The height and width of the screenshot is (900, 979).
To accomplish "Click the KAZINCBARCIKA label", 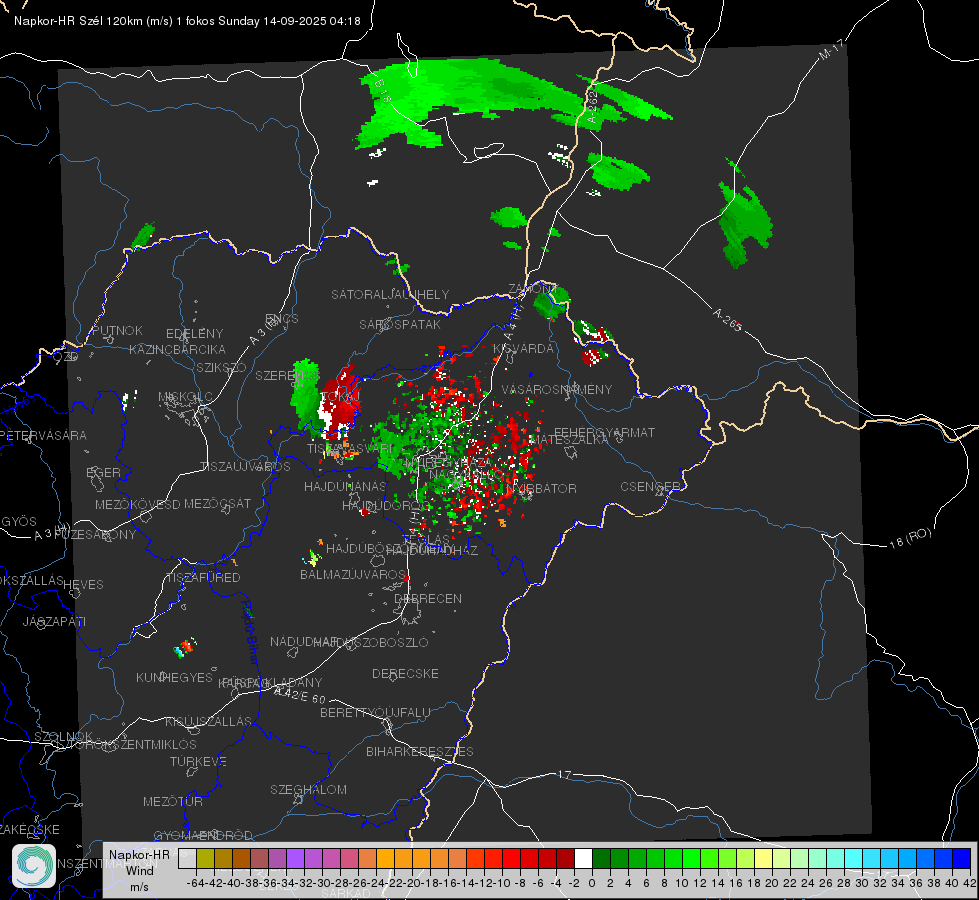I will [x=177, y=349].
